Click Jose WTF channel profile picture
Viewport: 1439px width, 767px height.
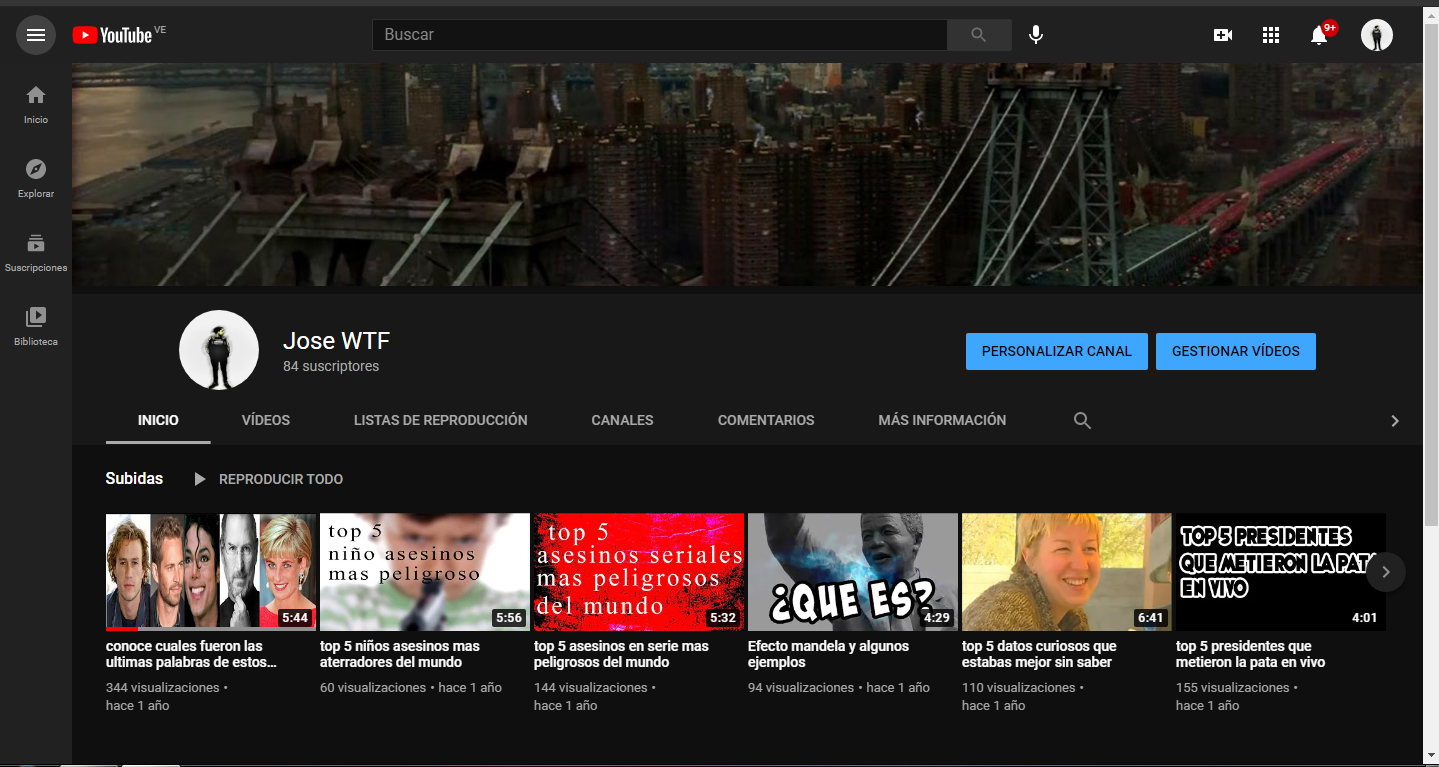[x=219, y=350]
